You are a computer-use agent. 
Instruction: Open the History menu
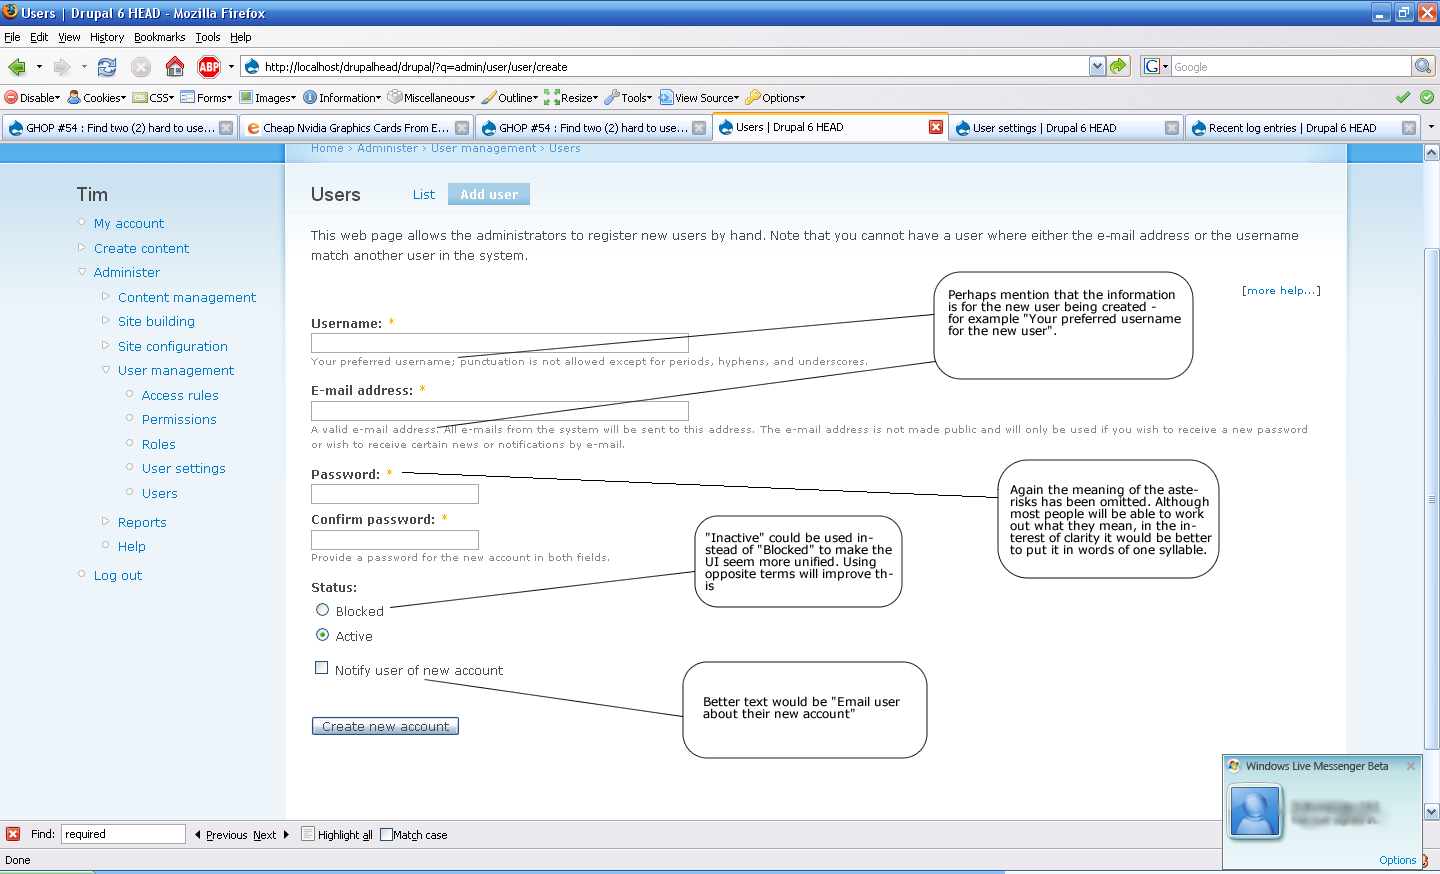(x=107, y=37)
